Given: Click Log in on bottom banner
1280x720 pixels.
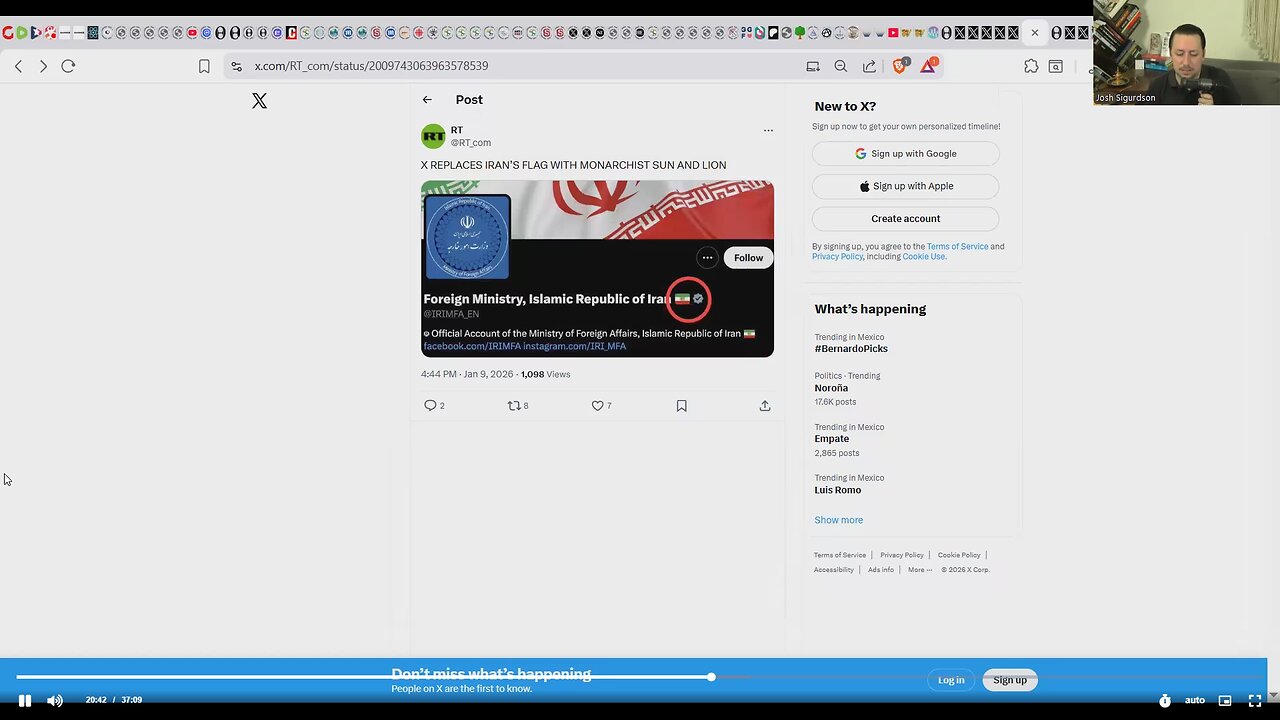Looking at the screenshot, I should pos(951,680).
